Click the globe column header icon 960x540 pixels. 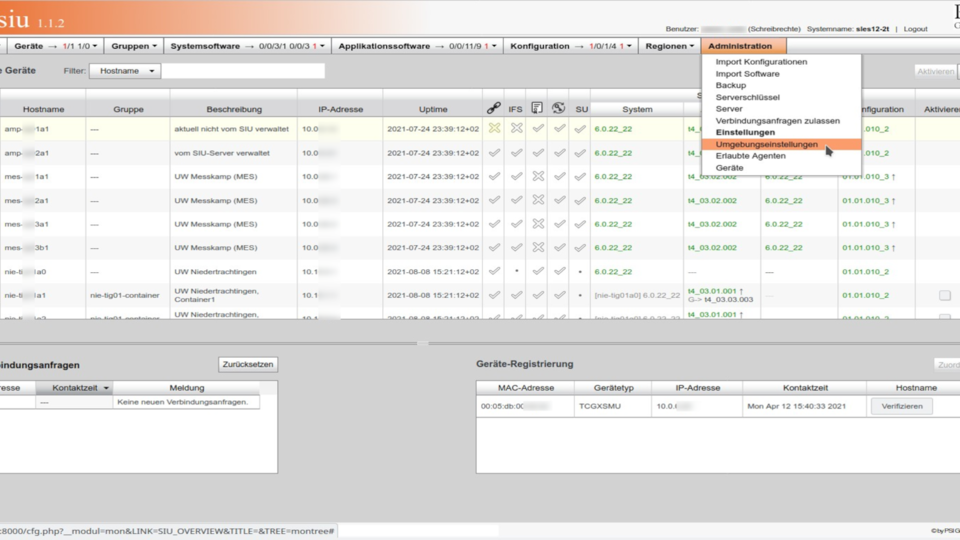tap(559, 108)
